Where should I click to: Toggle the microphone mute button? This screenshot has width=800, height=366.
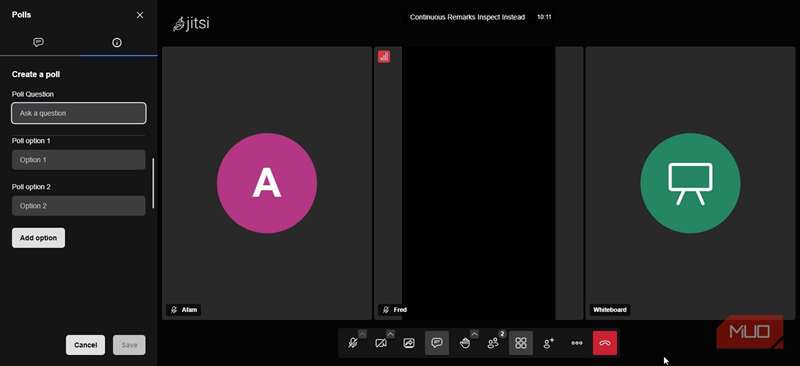pyautogui.click(x=353, y=343)
